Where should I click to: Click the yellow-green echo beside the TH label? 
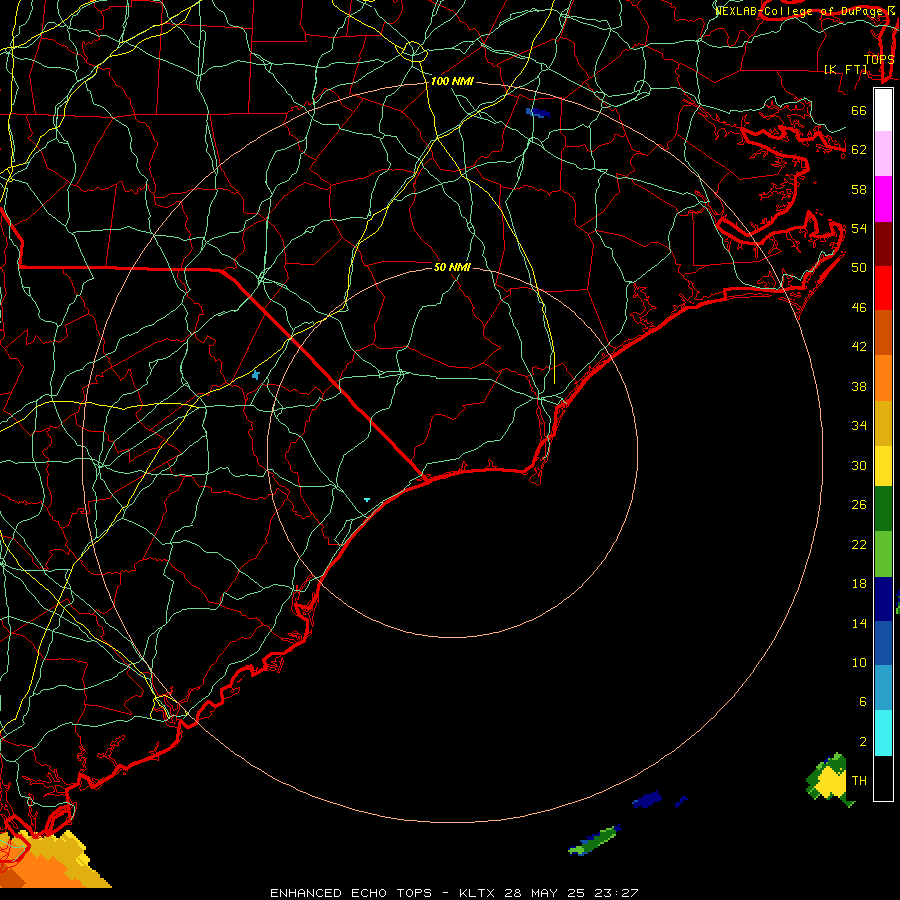[828, 780]
